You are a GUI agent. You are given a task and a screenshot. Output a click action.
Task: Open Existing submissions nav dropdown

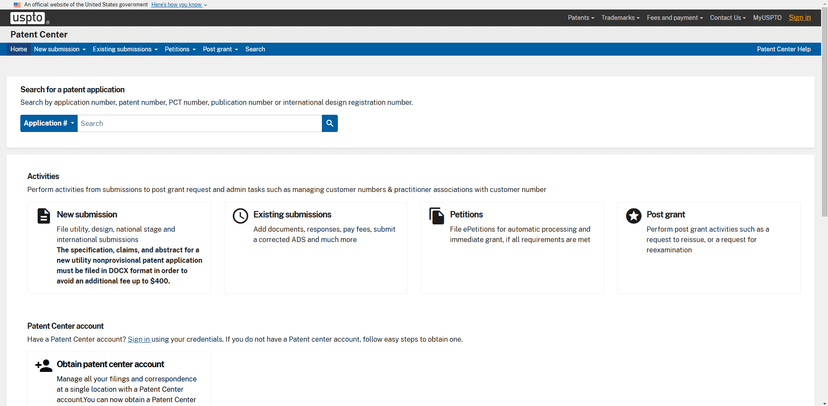(125, 49)
